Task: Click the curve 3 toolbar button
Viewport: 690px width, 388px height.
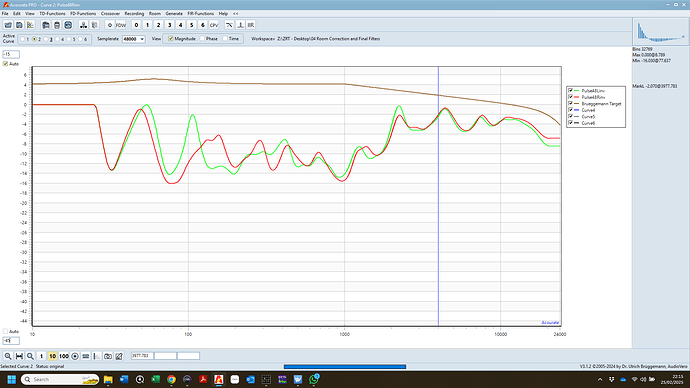Action: [169, 25]
